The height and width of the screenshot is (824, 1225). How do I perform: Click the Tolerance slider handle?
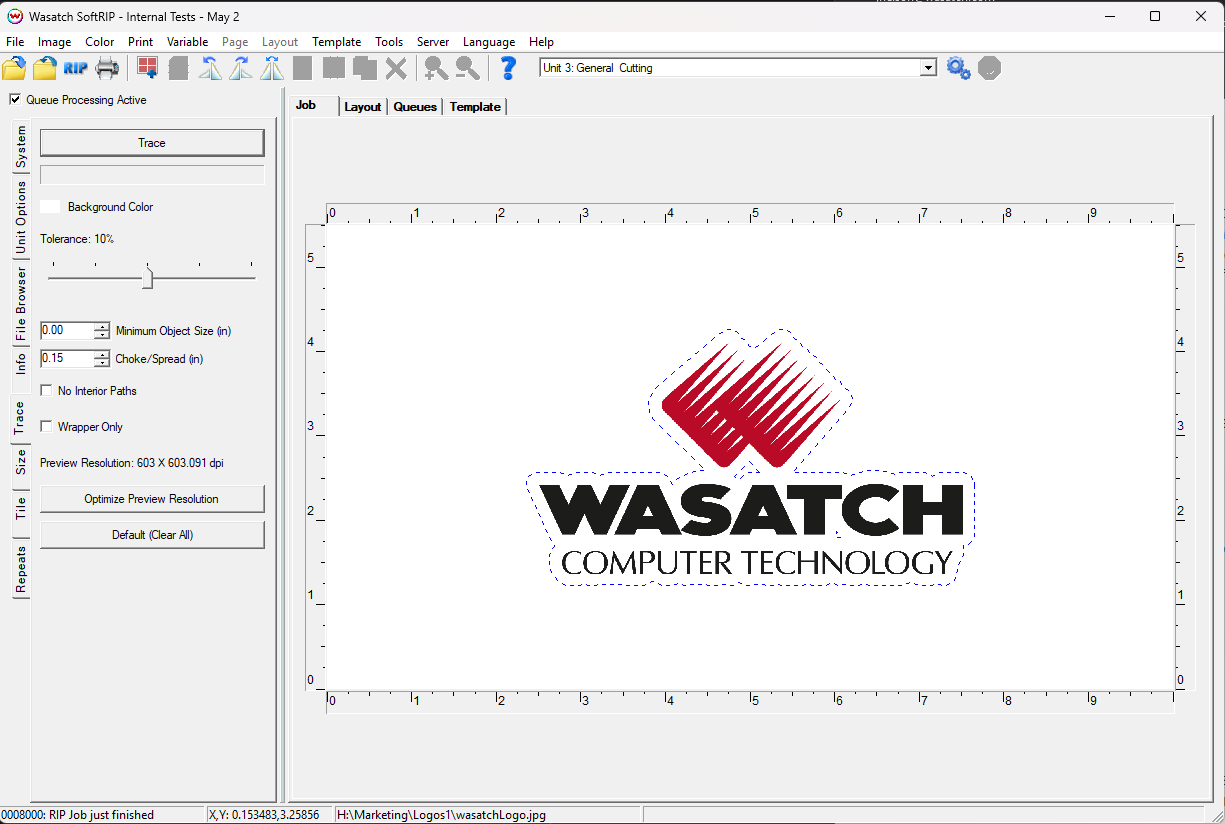(148, 277)
